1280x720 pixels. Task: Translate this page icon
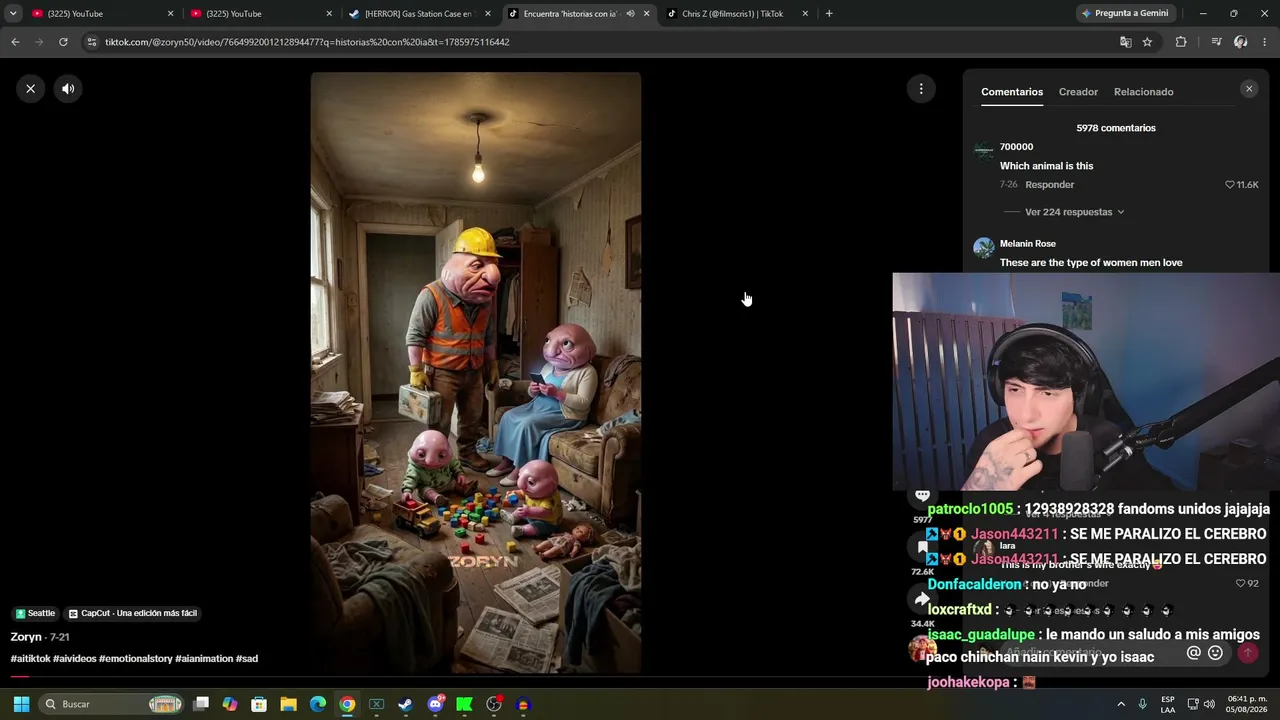(x=1125, y=42)
